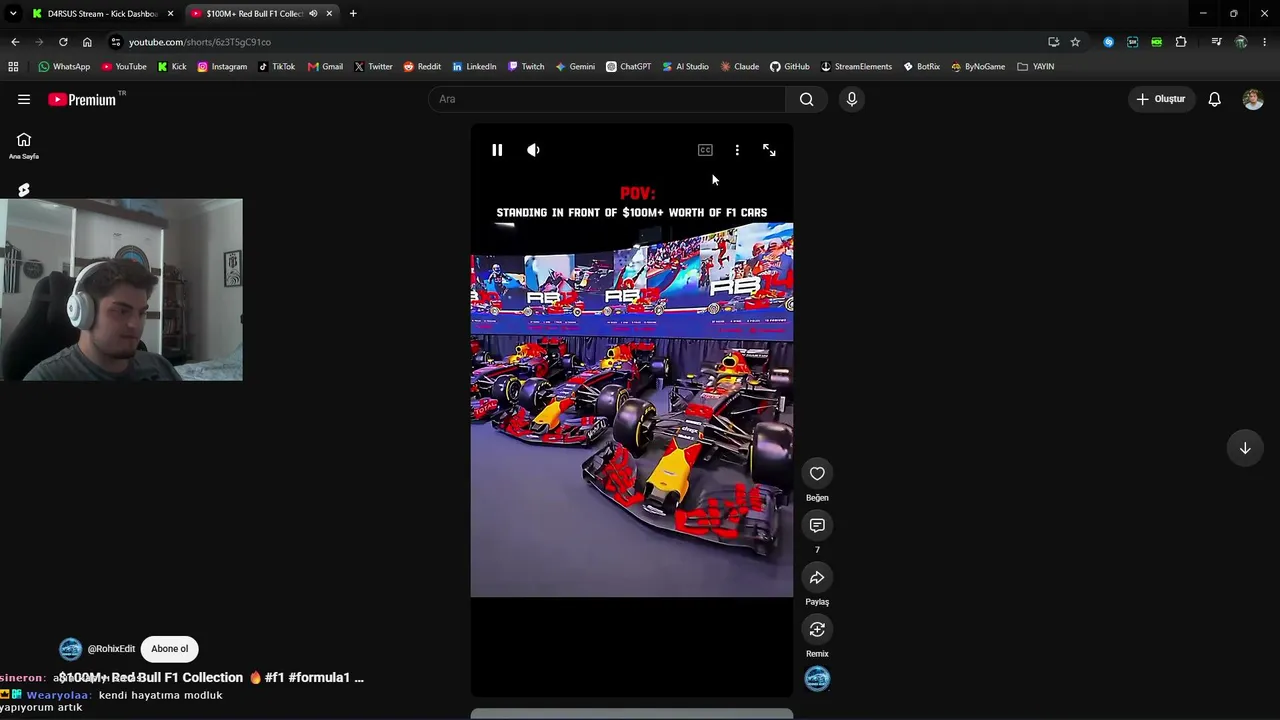Open the apps grid on the bookmarks bar
This screenshot has height=720, width=1280.
pos(13,67)
